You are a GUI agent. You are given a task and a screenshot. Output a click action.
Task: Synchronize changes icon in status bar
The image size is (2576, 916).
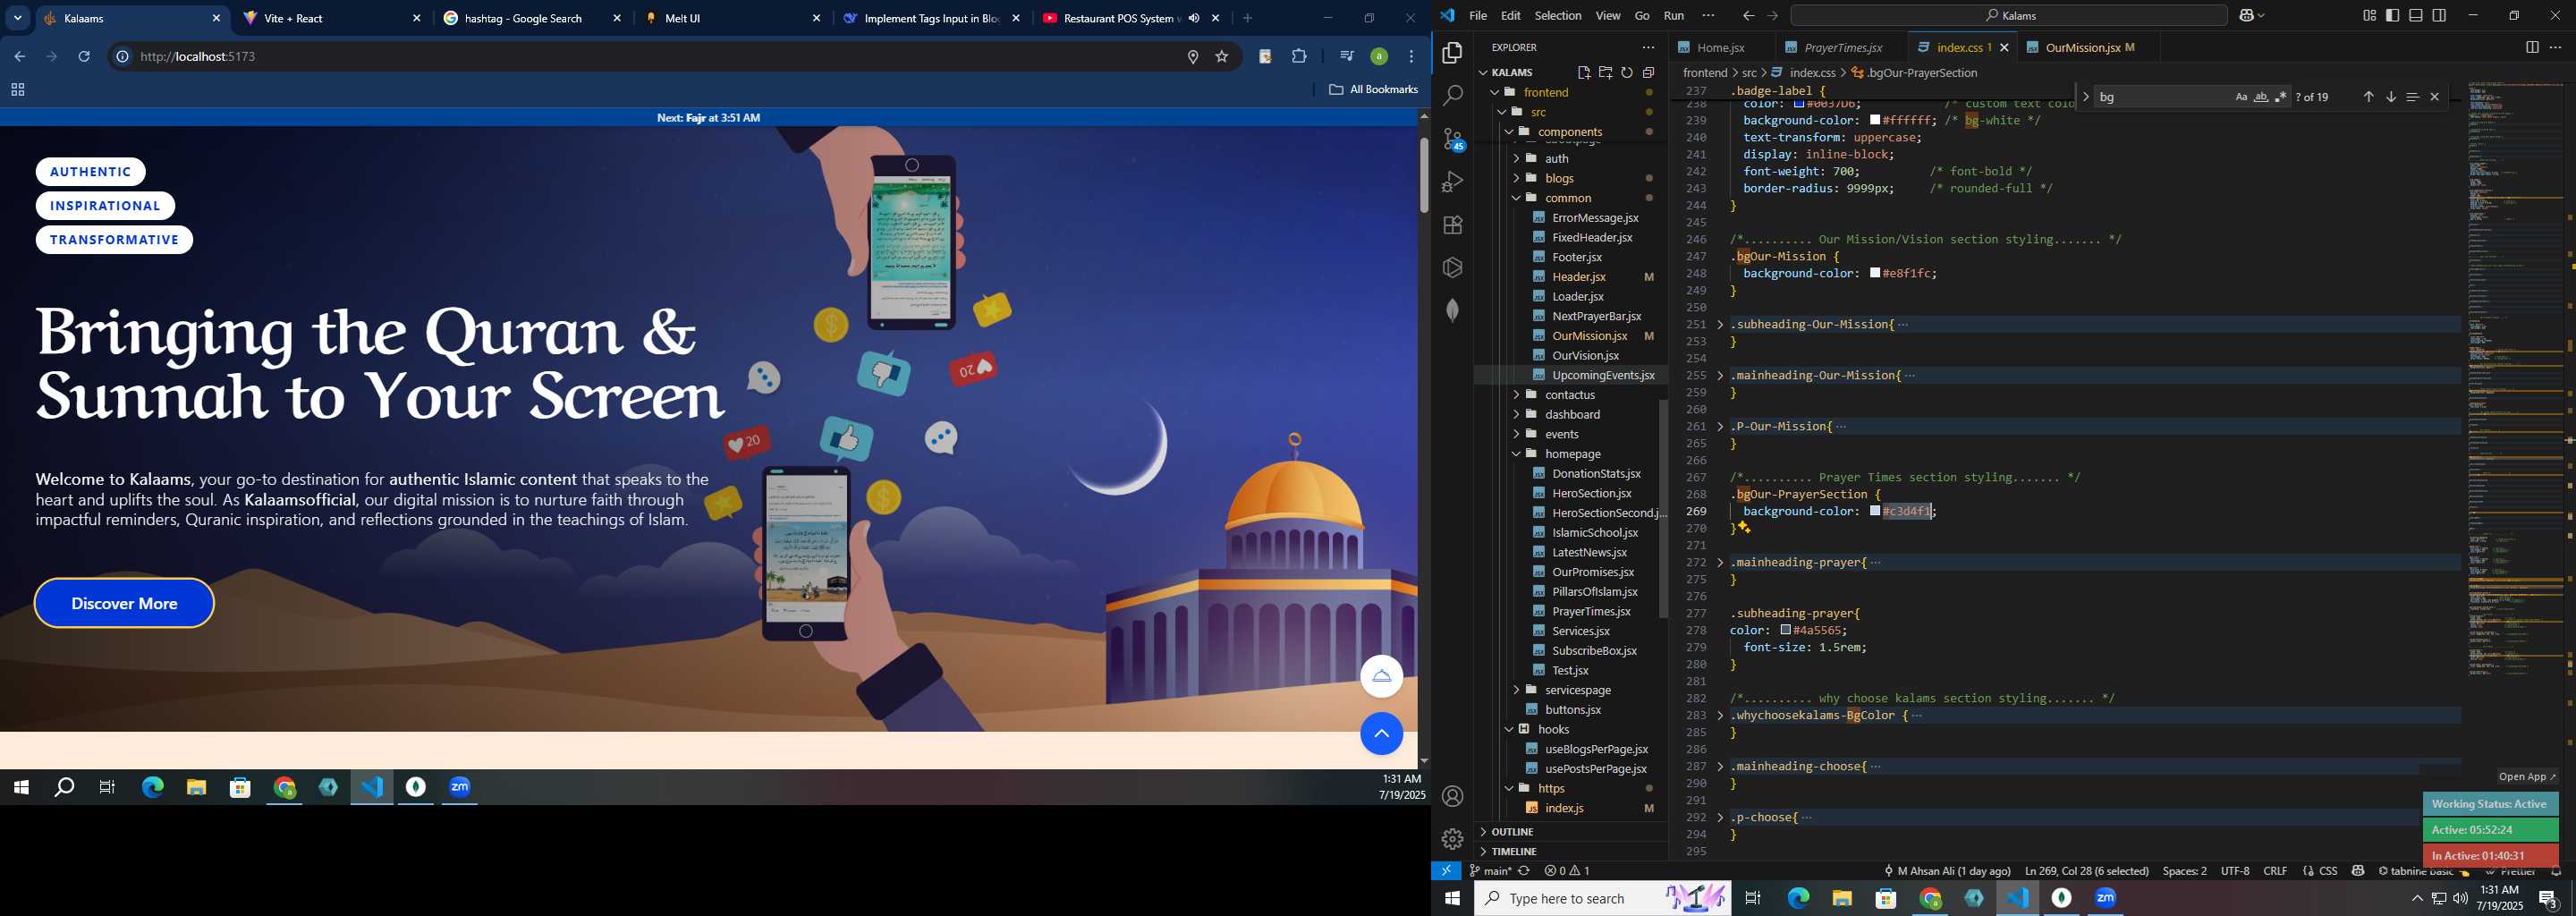pos(1524,871)
